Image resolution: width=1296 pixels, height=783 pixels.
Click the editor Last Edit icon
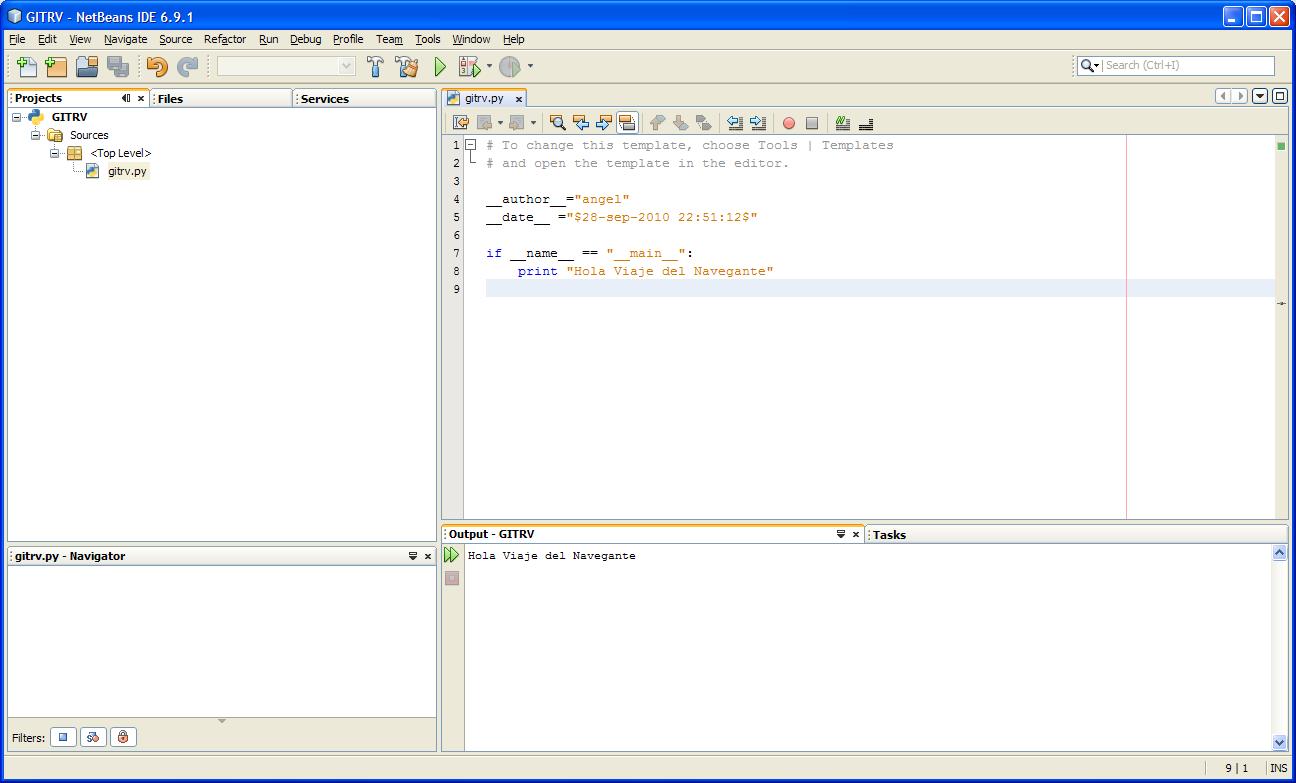tap(461, 123)
